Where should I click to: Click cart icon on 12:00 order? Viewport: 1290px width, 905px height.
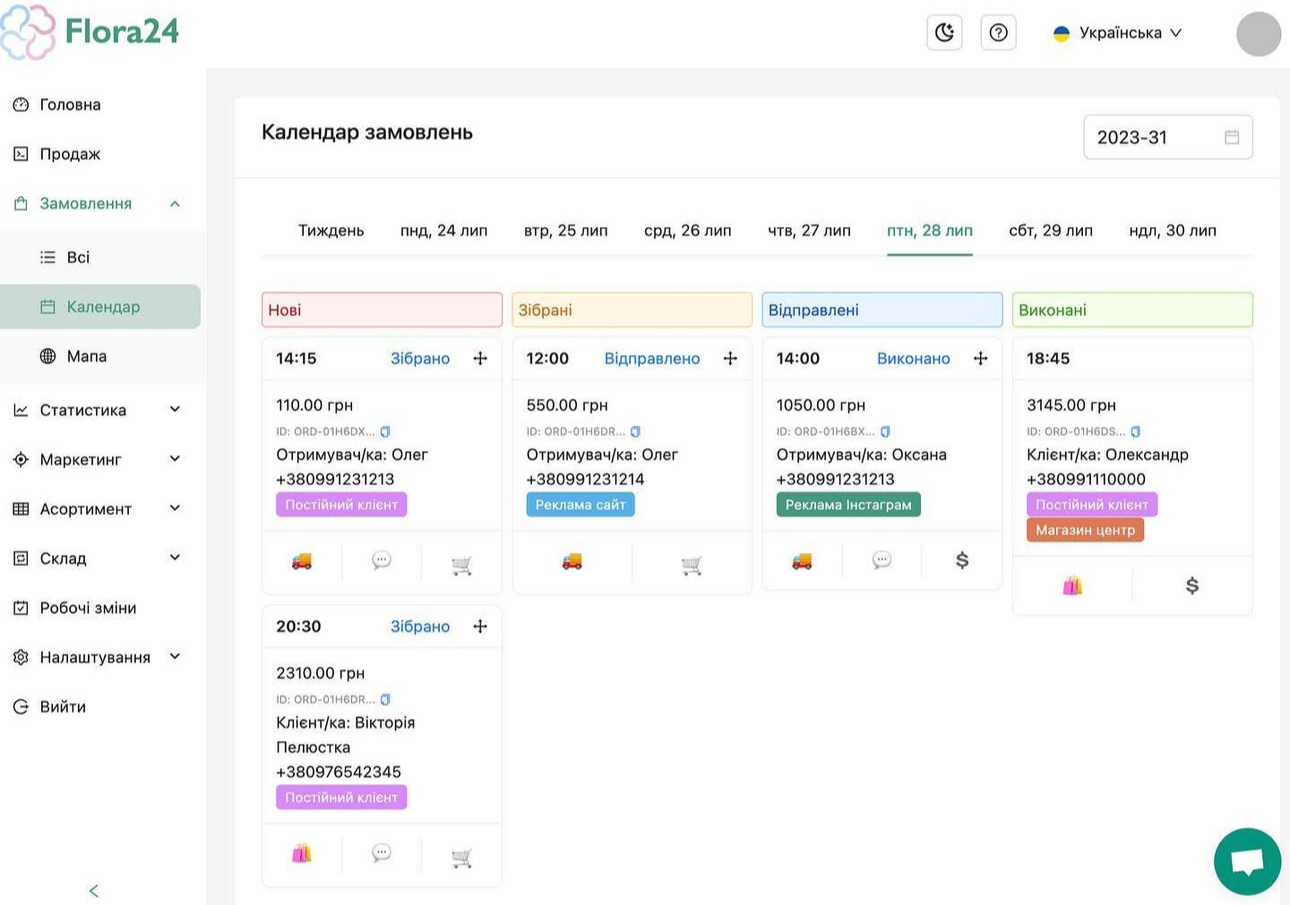click(691, 565)
